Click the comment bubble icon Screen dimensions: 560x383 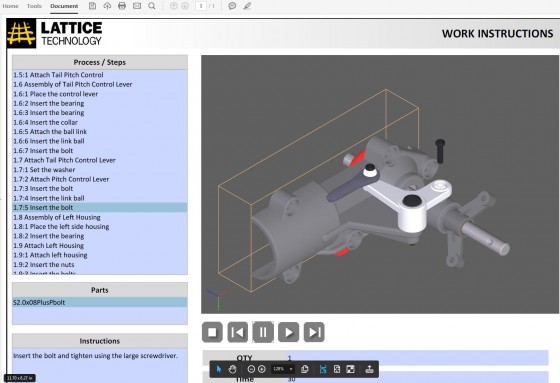click(232, 6)
